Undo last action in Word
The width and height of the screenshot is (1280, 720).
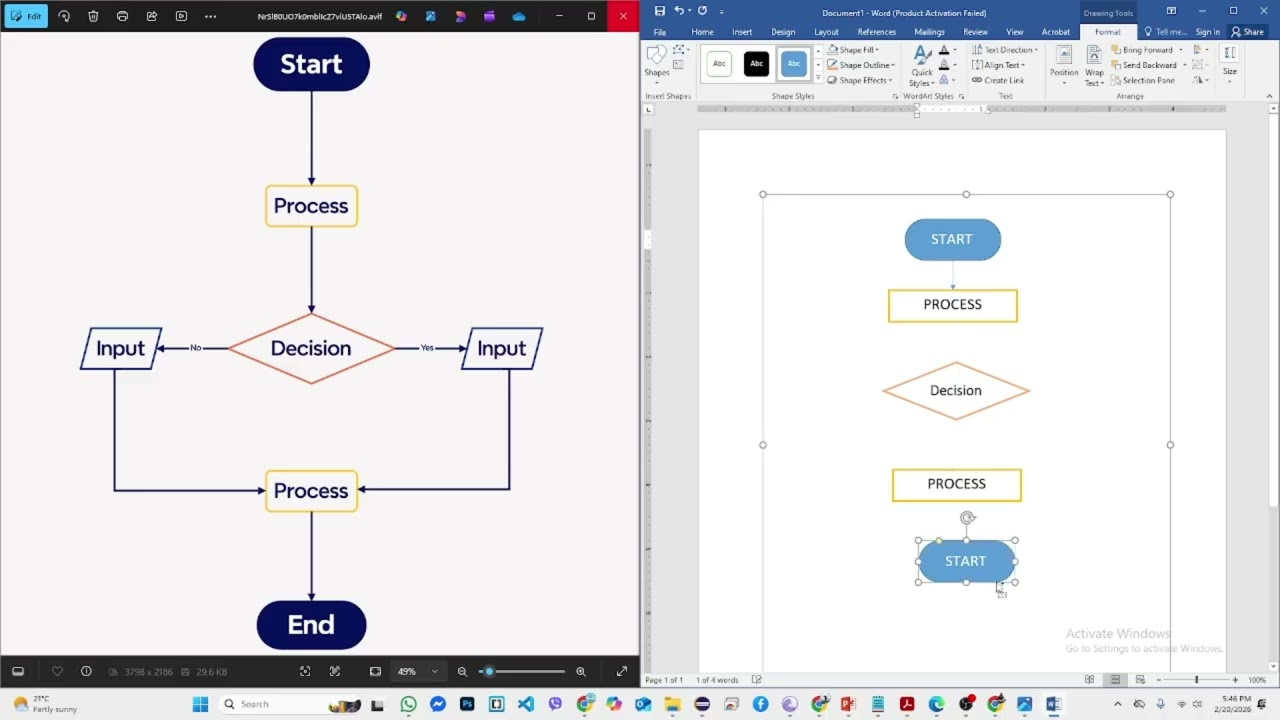click(x=679, y=11)
